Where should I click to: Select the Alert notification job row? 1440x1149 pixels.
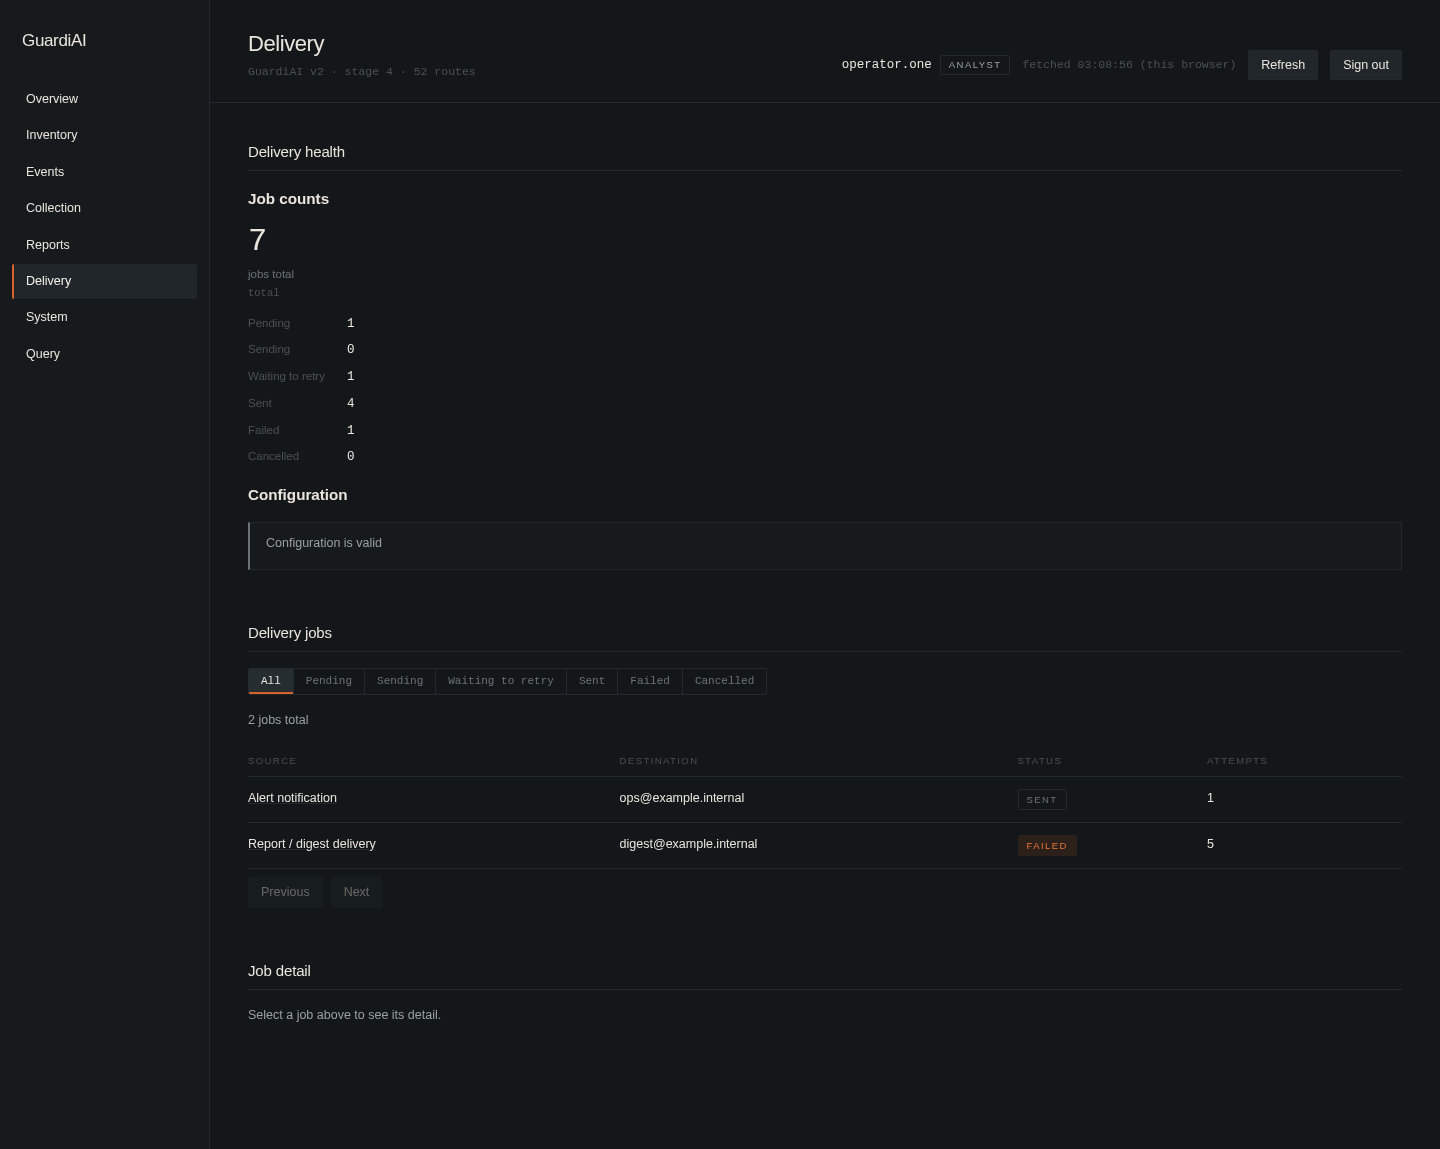click(825, 799)
